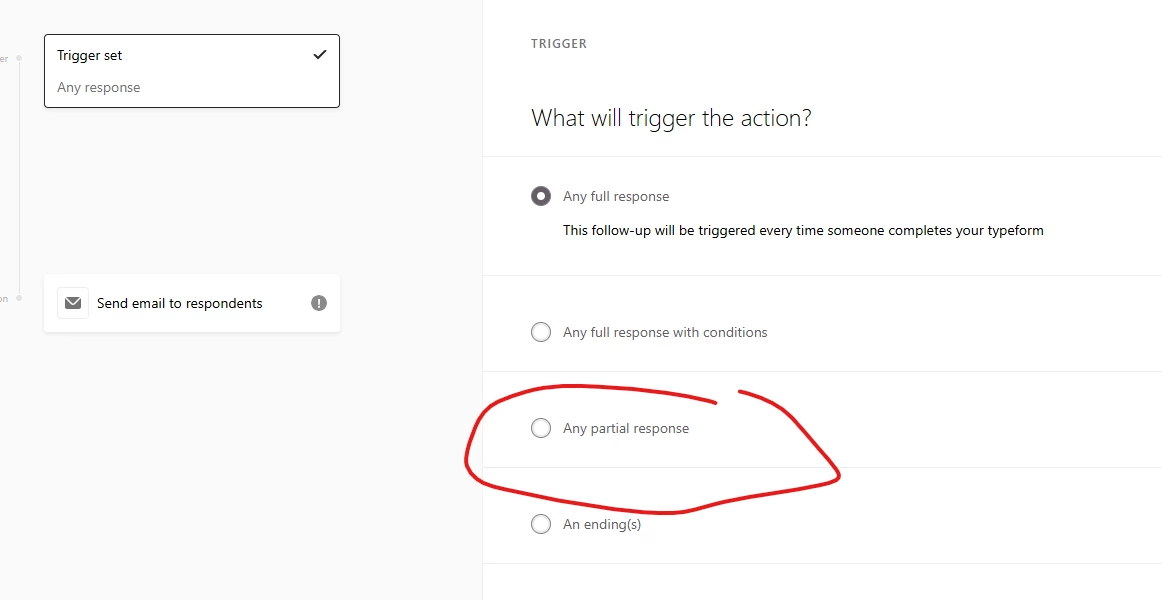Viewport: 1162px width, 600px height.
Task: Open the Trigger set step title
Action: (x=90, y=56)
